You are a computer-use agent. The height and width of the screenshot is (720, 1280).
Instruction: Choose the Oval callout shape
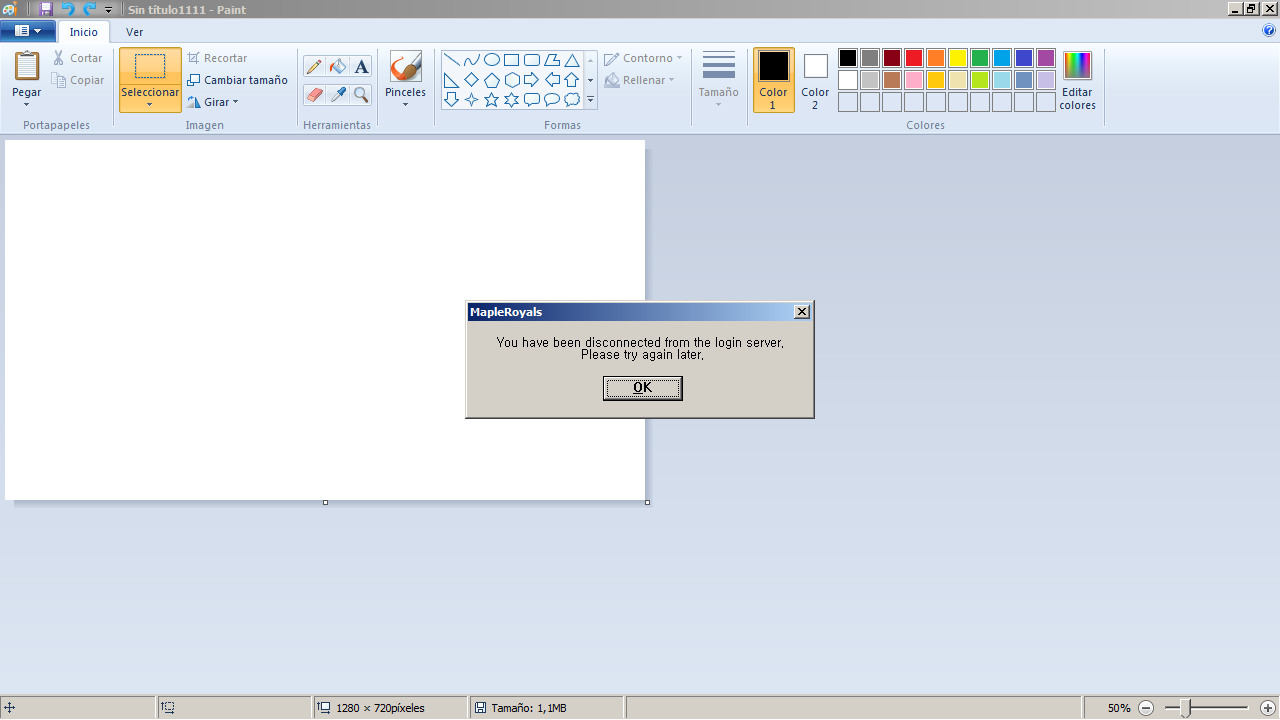pyautogui.click(x=551, y=100)
